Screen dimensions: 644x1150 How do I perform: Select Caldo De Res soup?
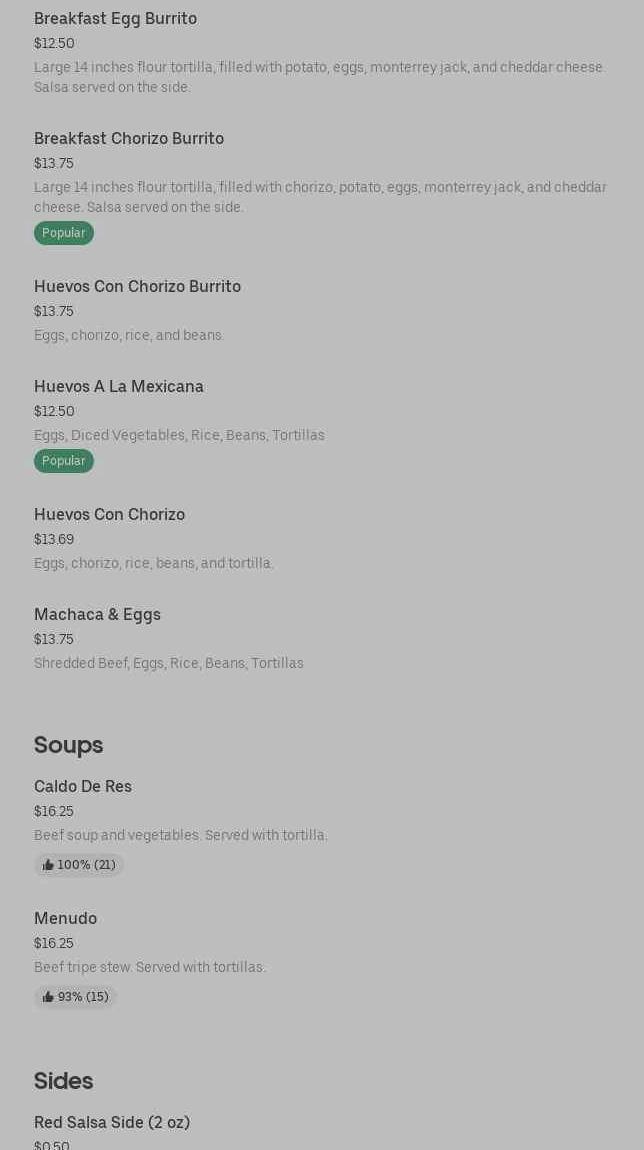tap(83, 786)
